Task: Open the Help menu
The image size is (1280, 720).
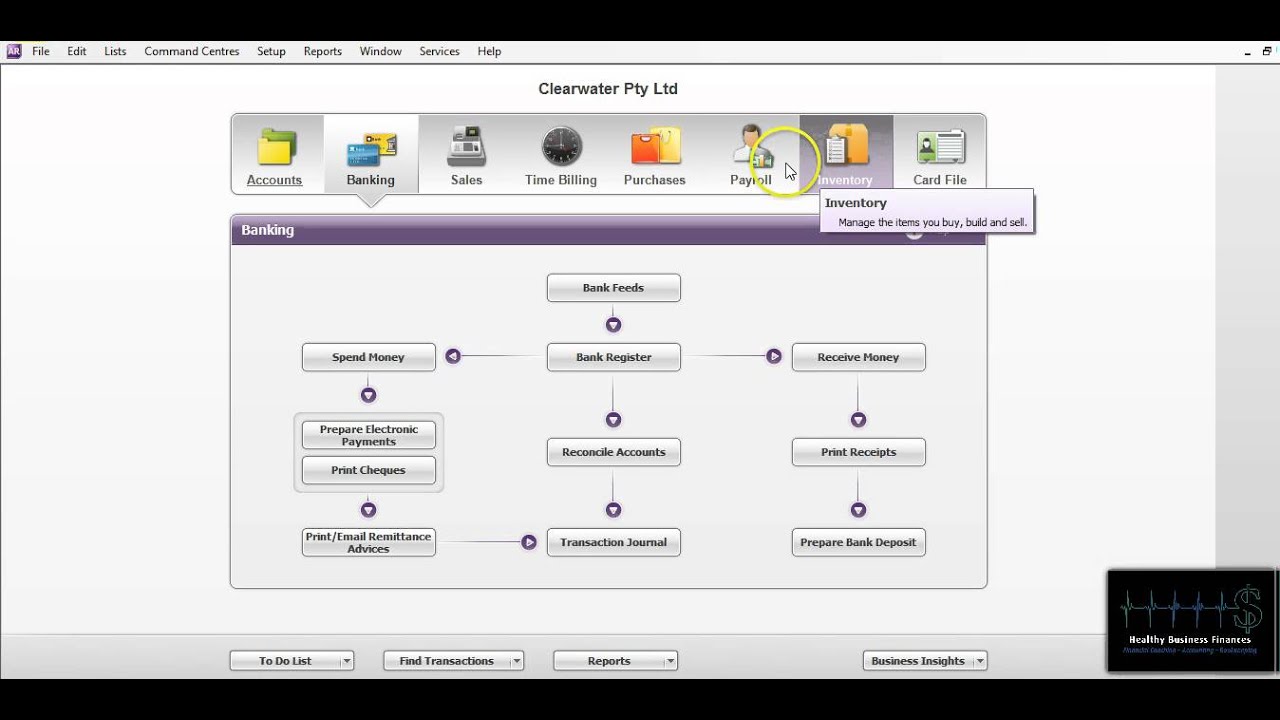Action: (489, 51)
